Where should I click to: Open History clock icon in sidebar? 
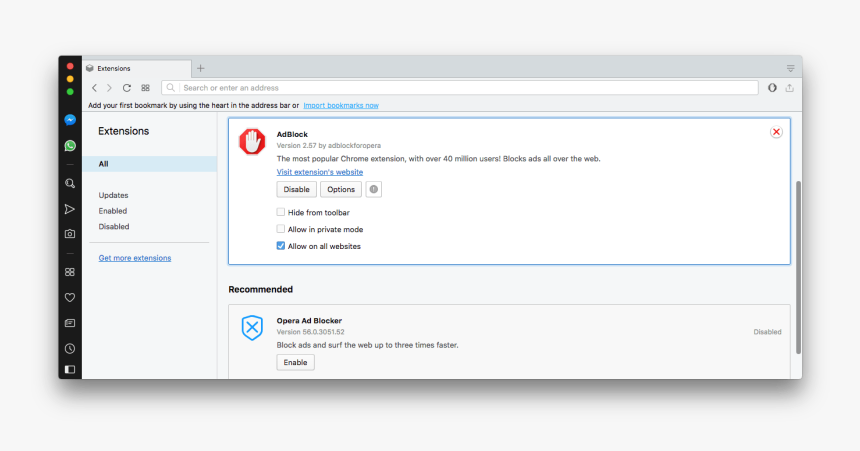[70, 348]
